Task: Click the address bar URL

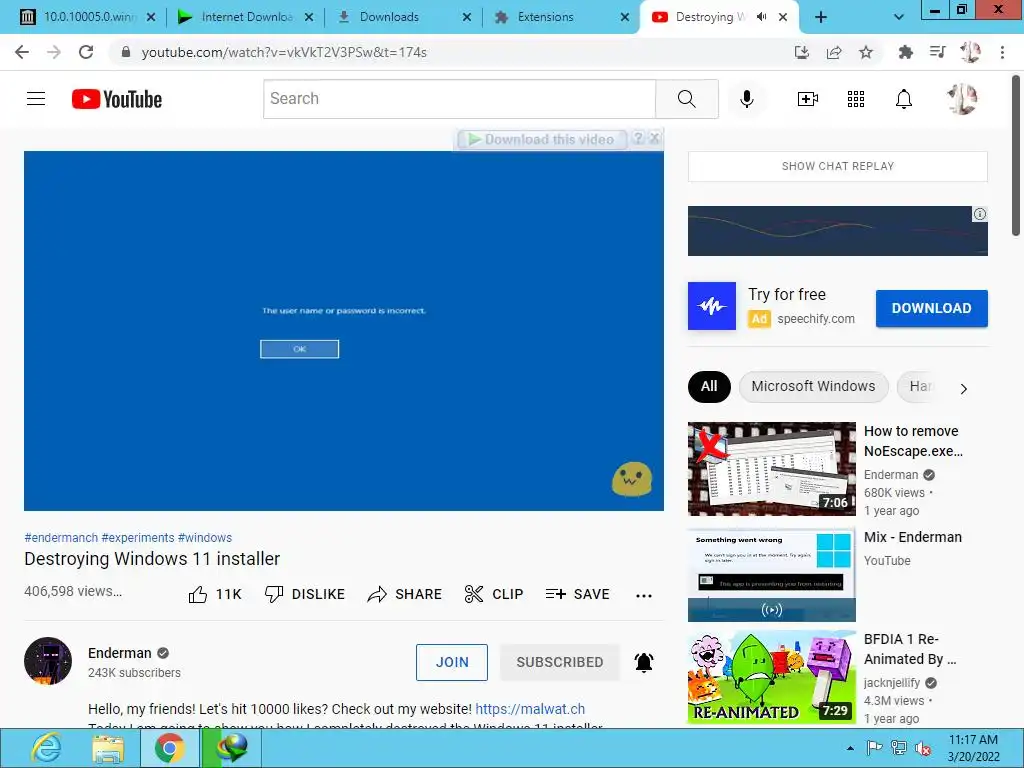Action: pyautogui.click(x=284, y=52)
